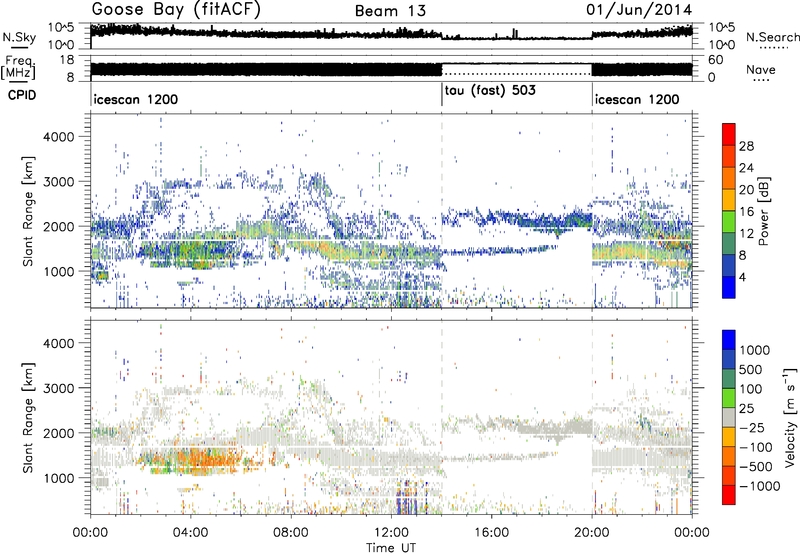Select the light green 12–16 dB colorbar segment
Viewport: 800px width, 554px height.
pos(729,221)
